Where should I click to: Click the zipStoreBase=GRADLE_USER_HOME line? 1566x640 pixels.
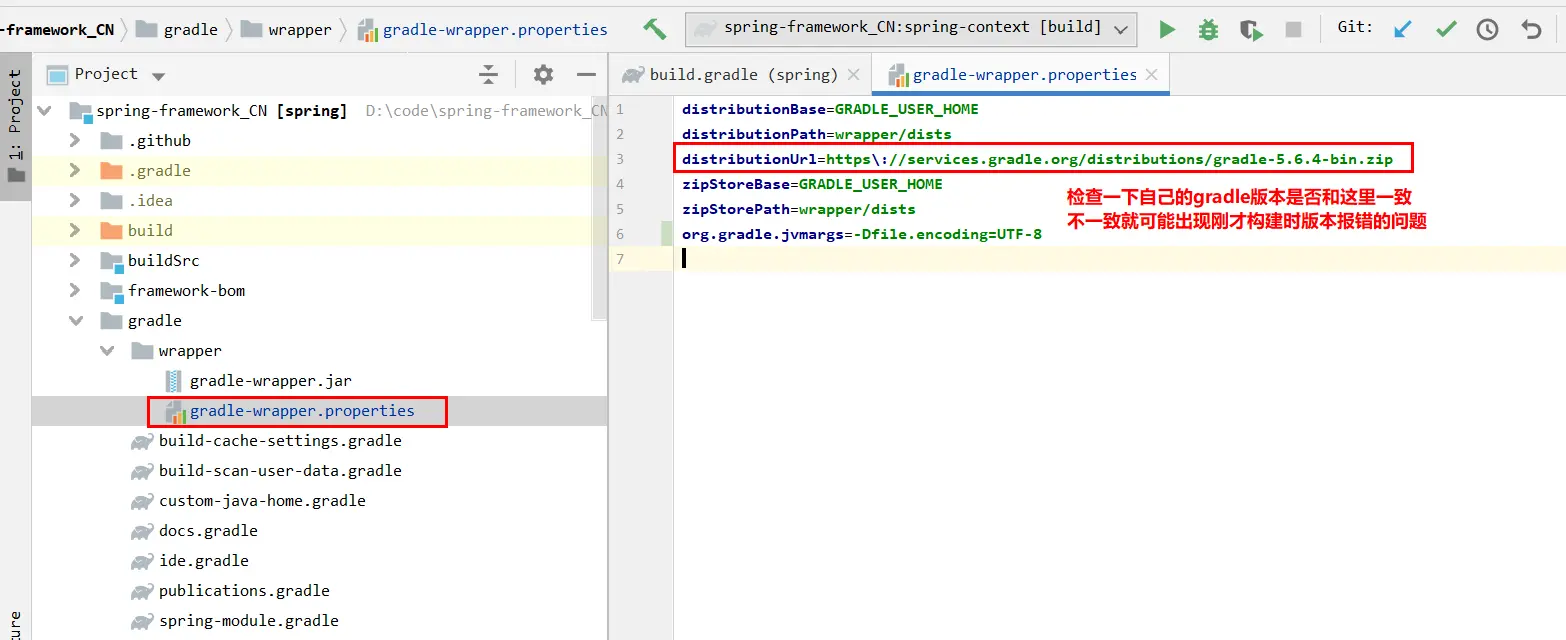tap(812, 184)
